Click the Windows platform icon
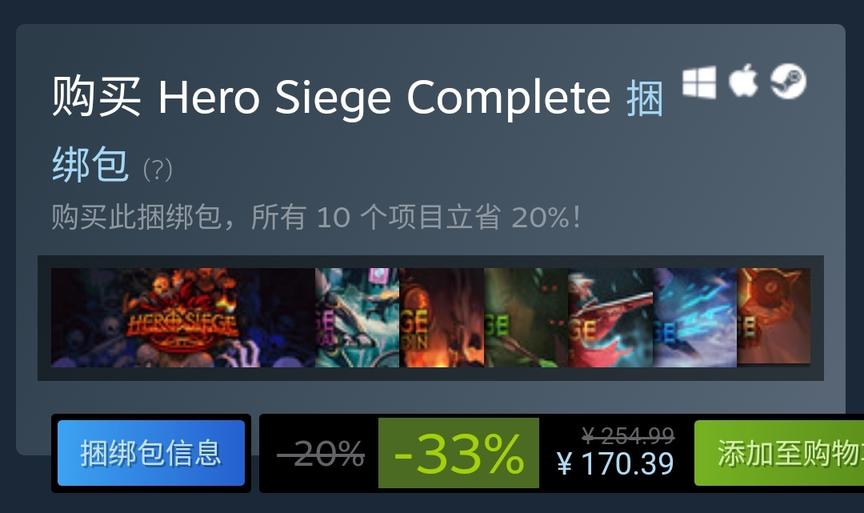This screenshot has height=513, width=864. (699, 83)
